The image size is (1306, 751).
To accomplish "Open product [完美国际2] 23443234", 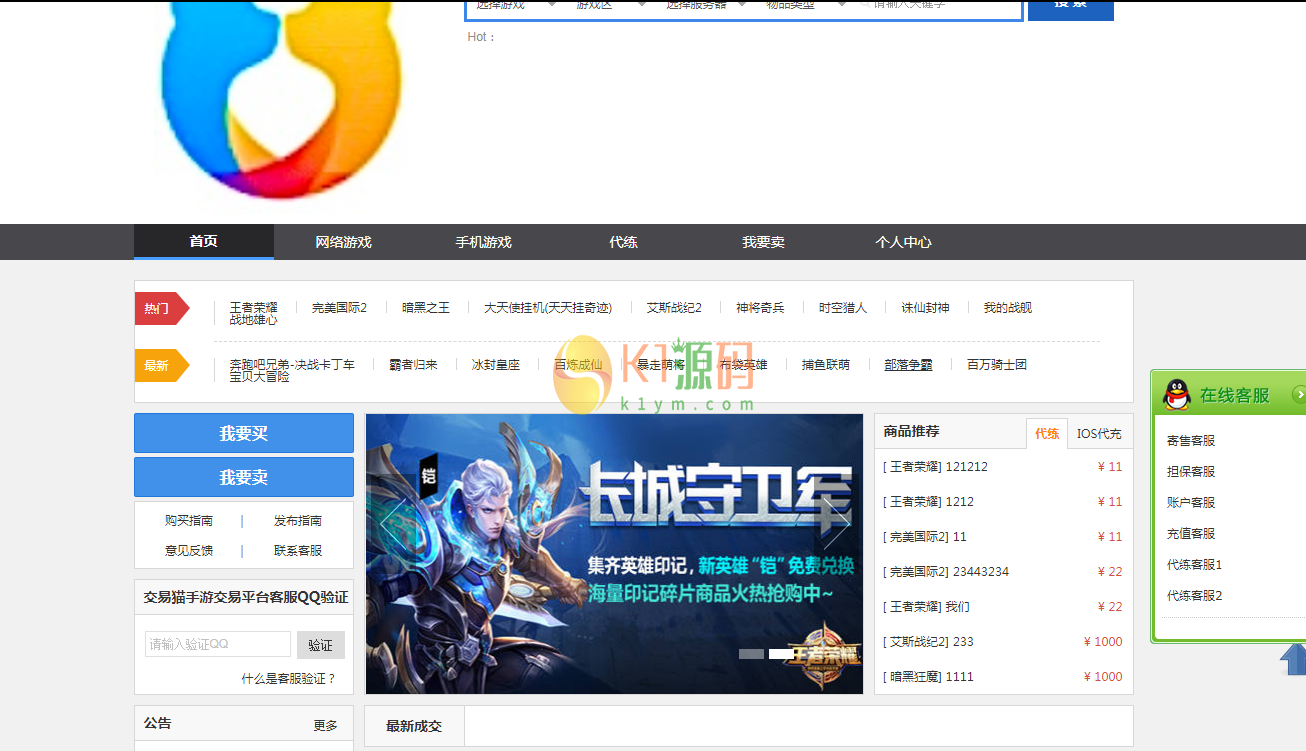I will [x=946, y=572].
